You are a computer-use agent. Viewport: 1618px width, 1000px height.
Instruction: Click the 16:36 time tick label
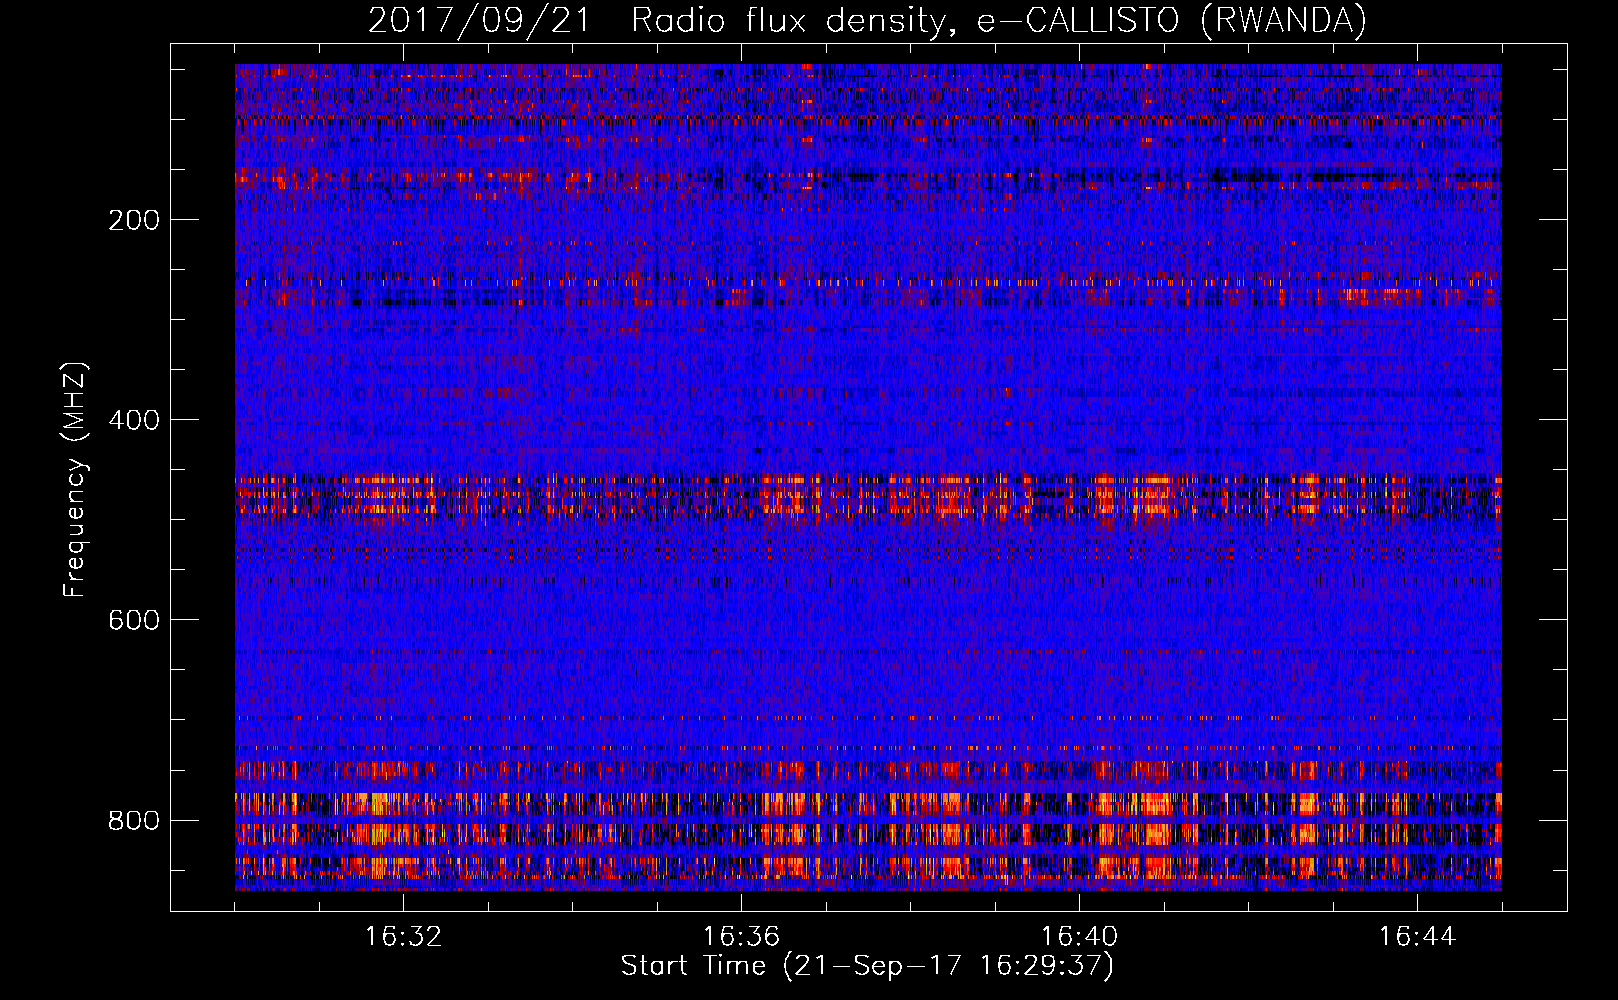(x=741, y=937)
